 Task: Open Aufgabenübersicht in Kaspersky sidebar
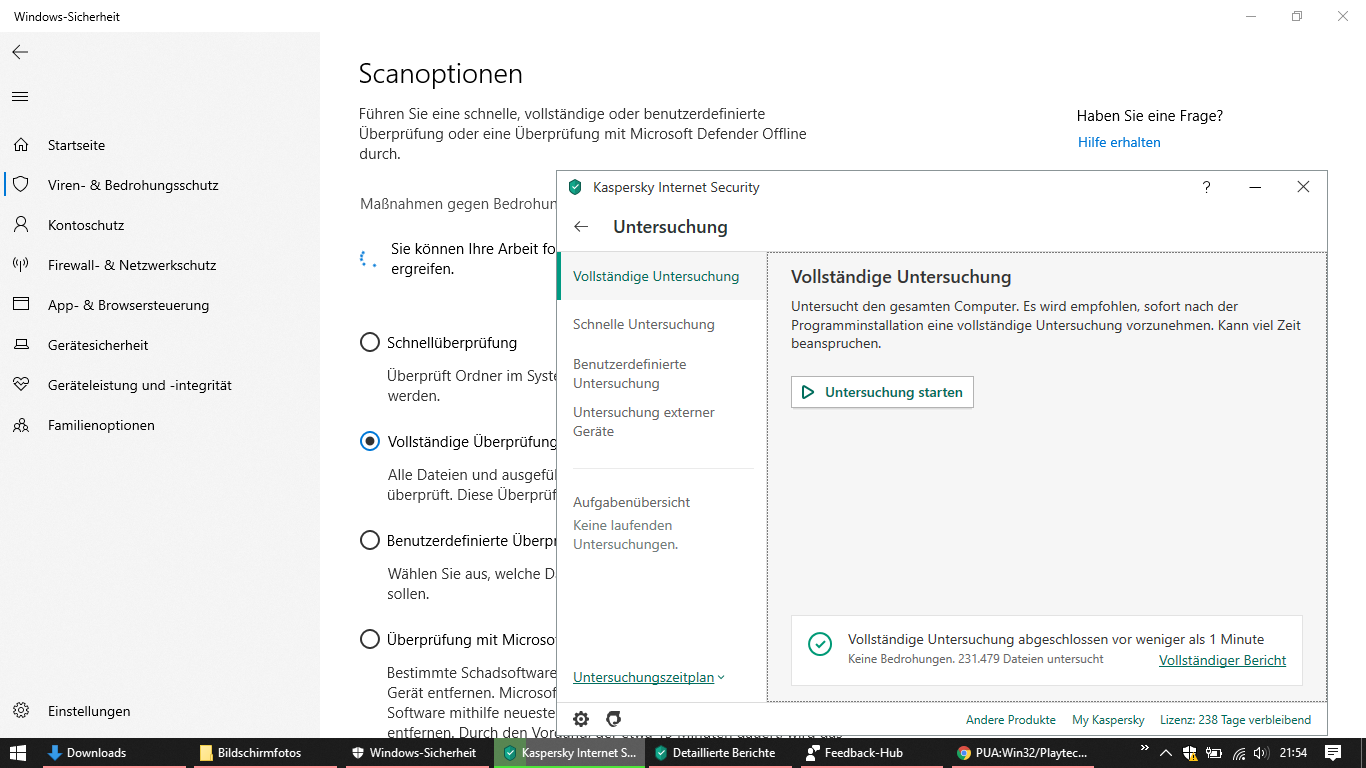[631, 502]
